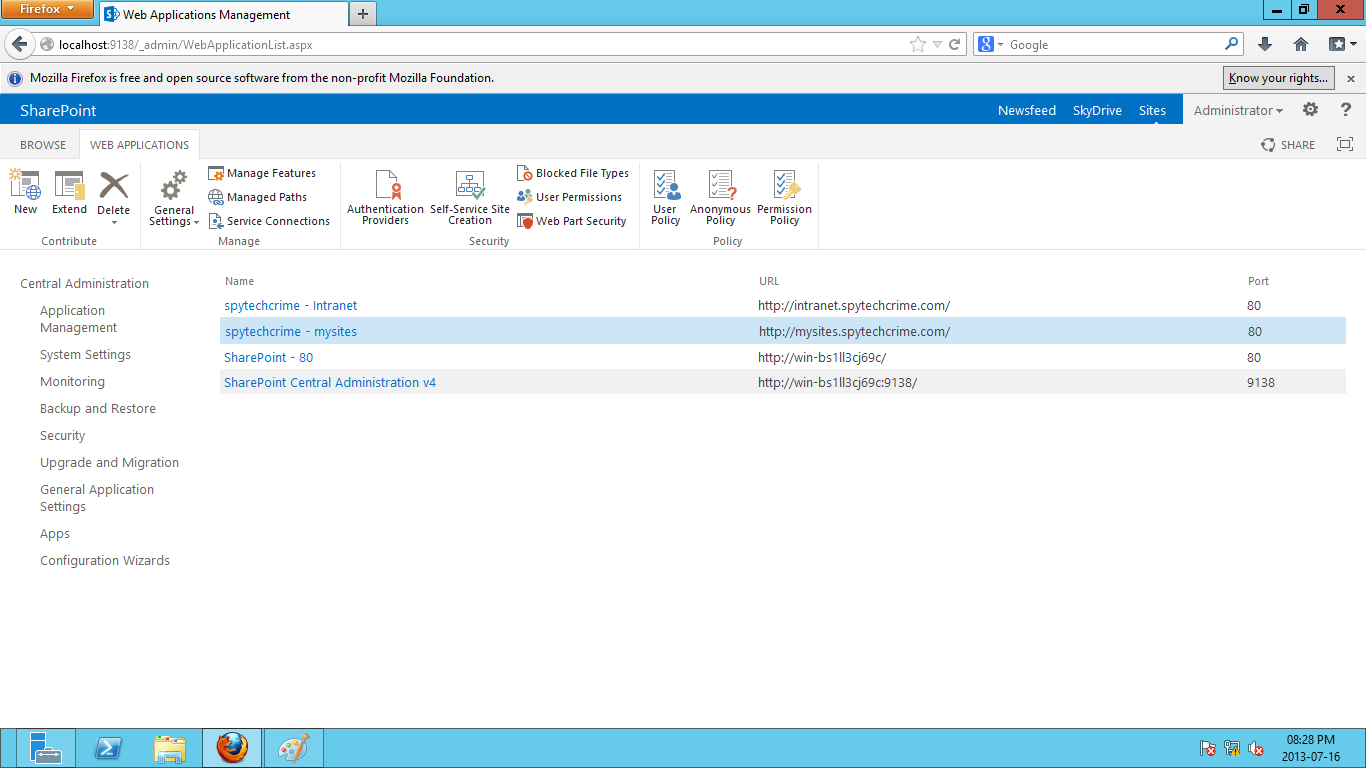Open General Application Settings in sidebar
Viewport: 1366px width, 768px height.
pos(97,498)
